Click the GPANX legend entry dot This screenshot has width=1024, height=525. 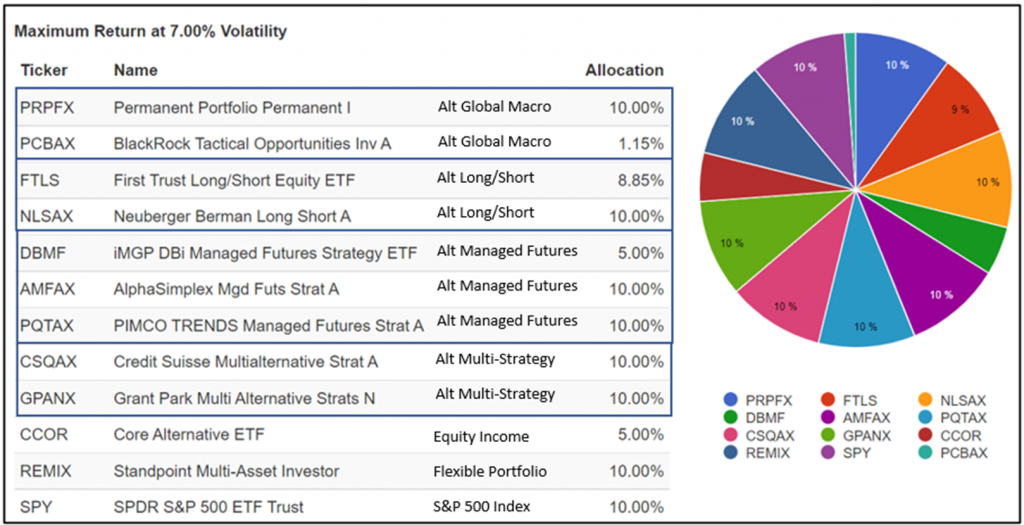[829, 435]
